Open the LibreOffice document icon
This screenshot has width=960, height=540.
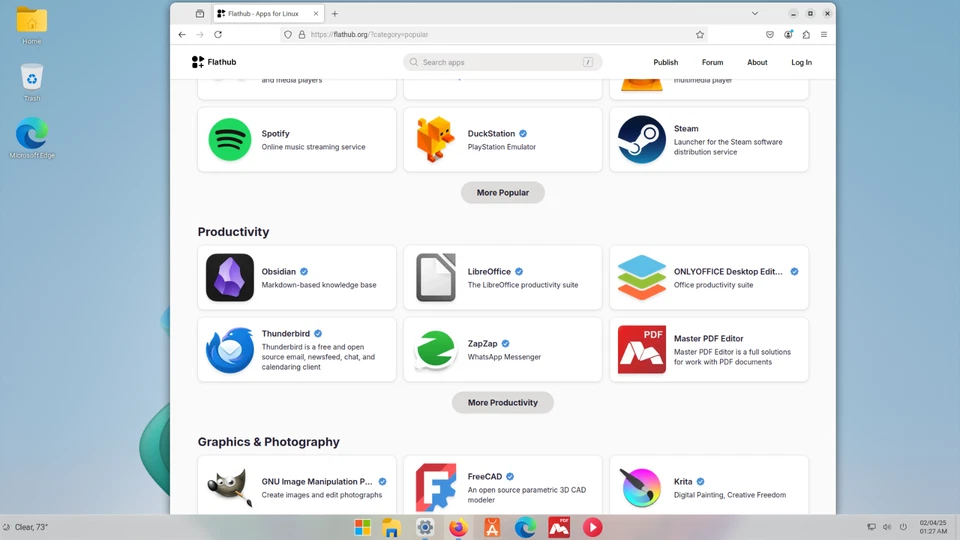435,277
